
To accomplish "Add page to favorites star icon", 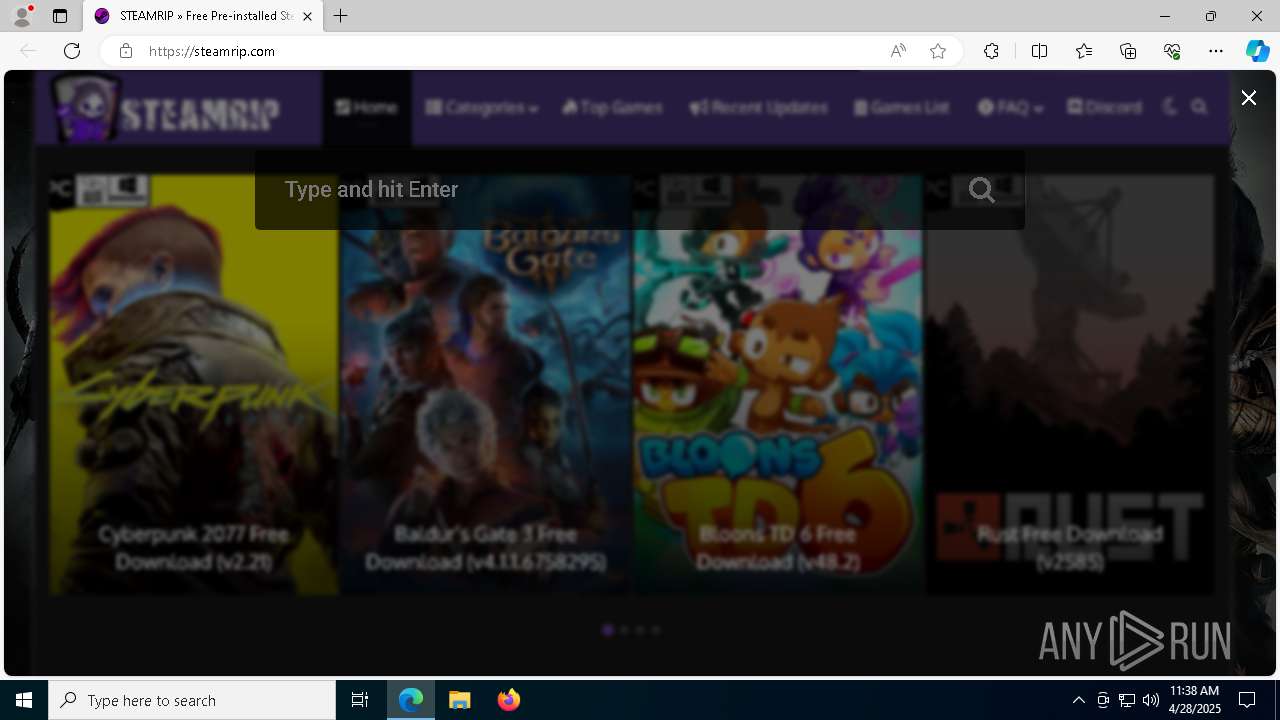I will pyautogui.click(x=938, y=51).
